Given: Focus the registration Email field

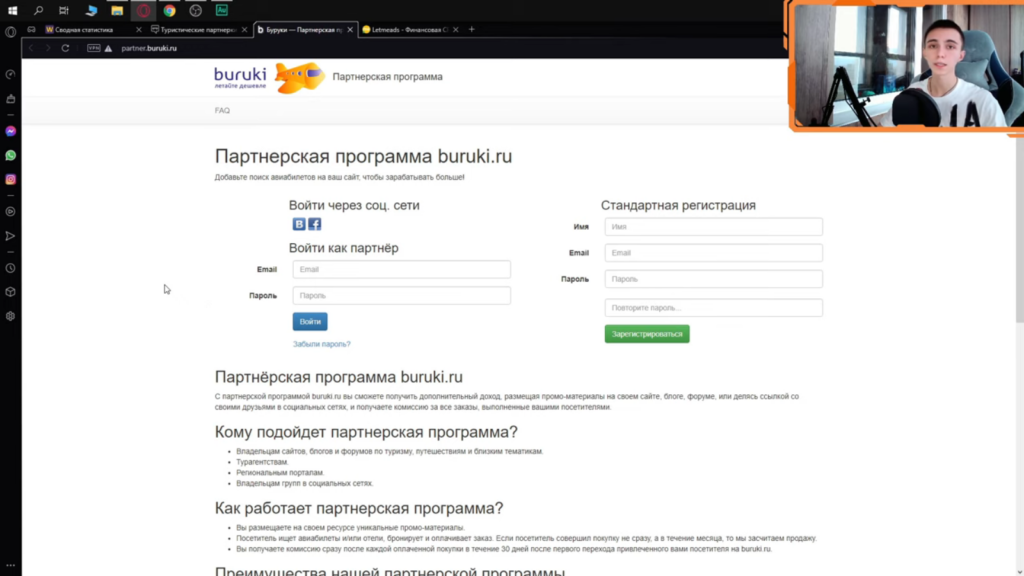Looking at the screenshot, I should 714,253.
